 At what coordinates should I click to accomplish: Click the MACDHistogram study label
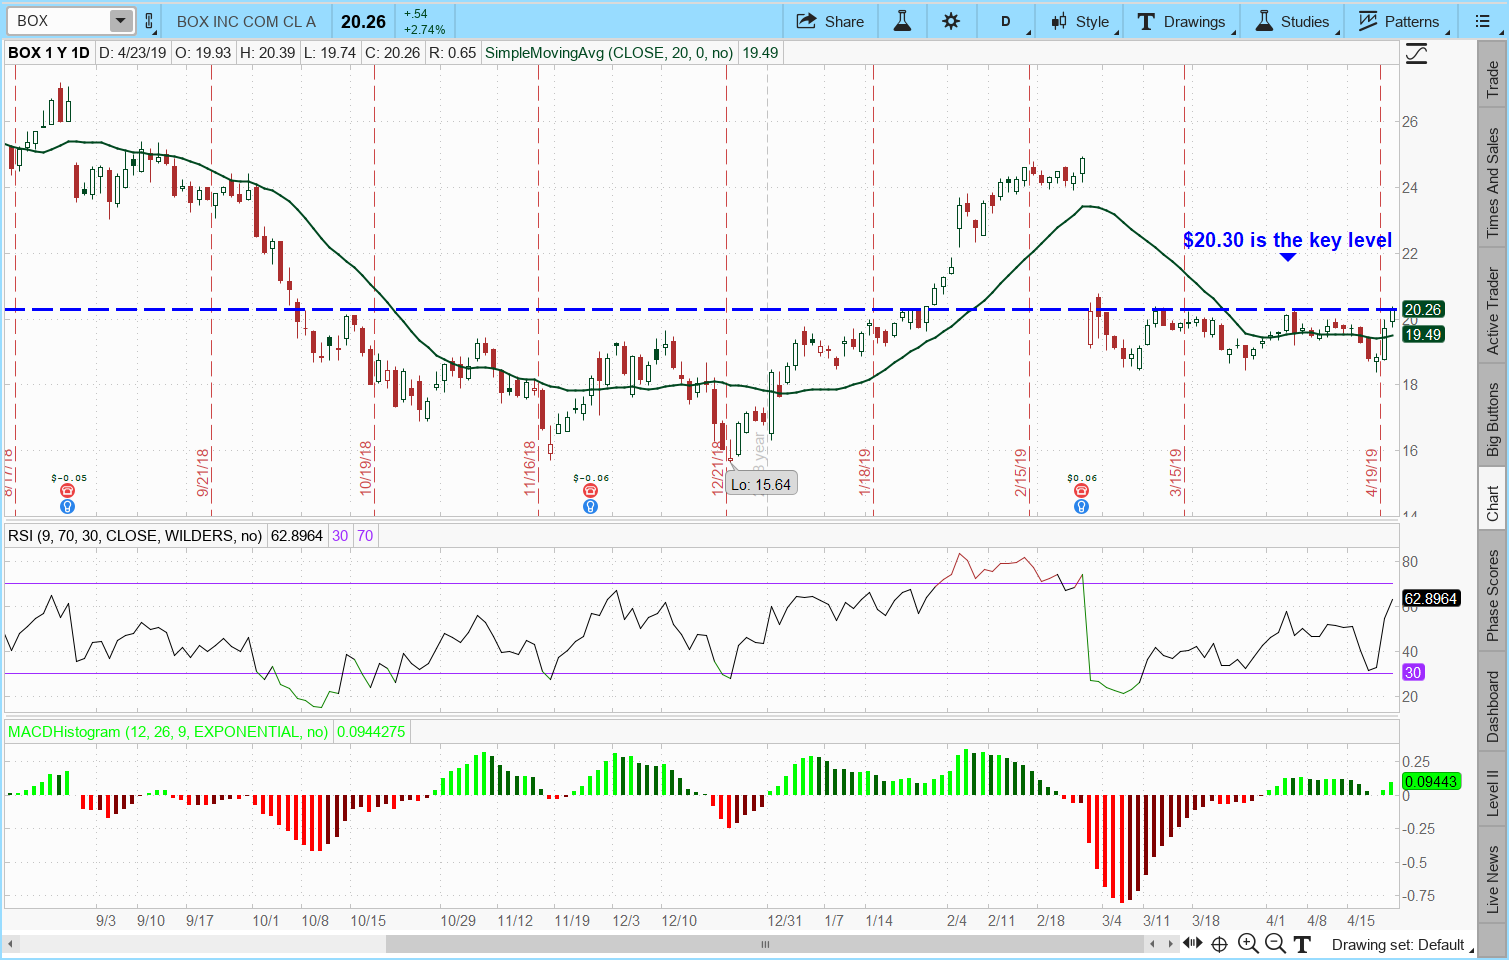pyautogui.click(x=168, y=732)
